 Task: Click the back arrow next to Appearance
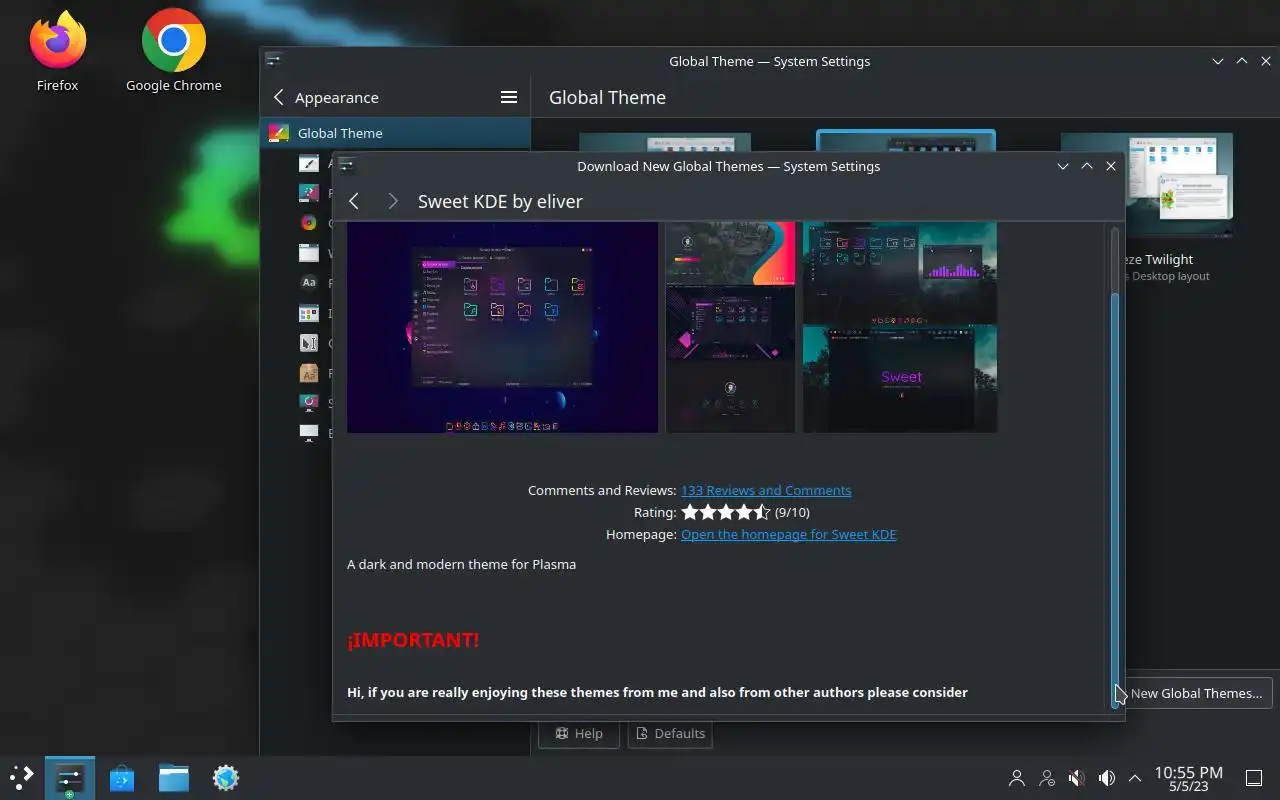279,97
